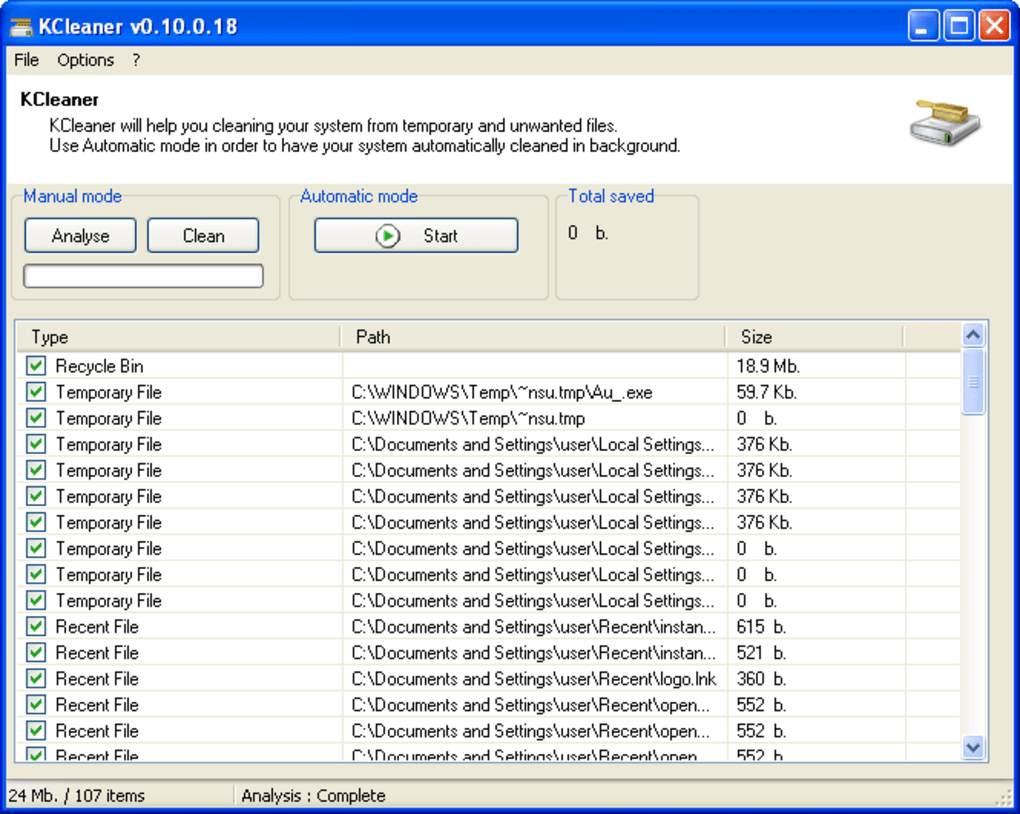Click the Clean button
The height and width of the screenshot is (814, 1020).
click(203, 236)
